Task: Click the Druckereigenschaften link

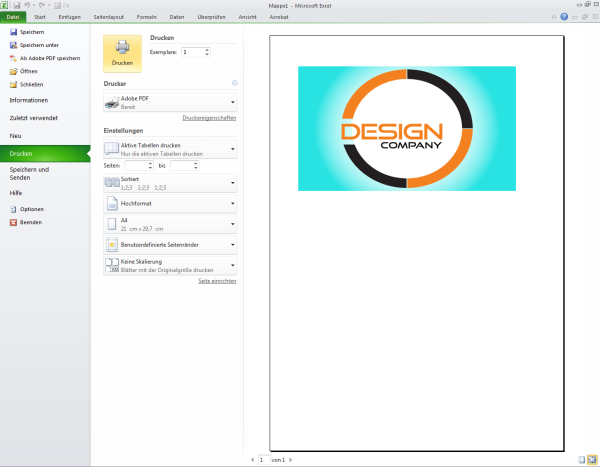Action: coord(209,118)
